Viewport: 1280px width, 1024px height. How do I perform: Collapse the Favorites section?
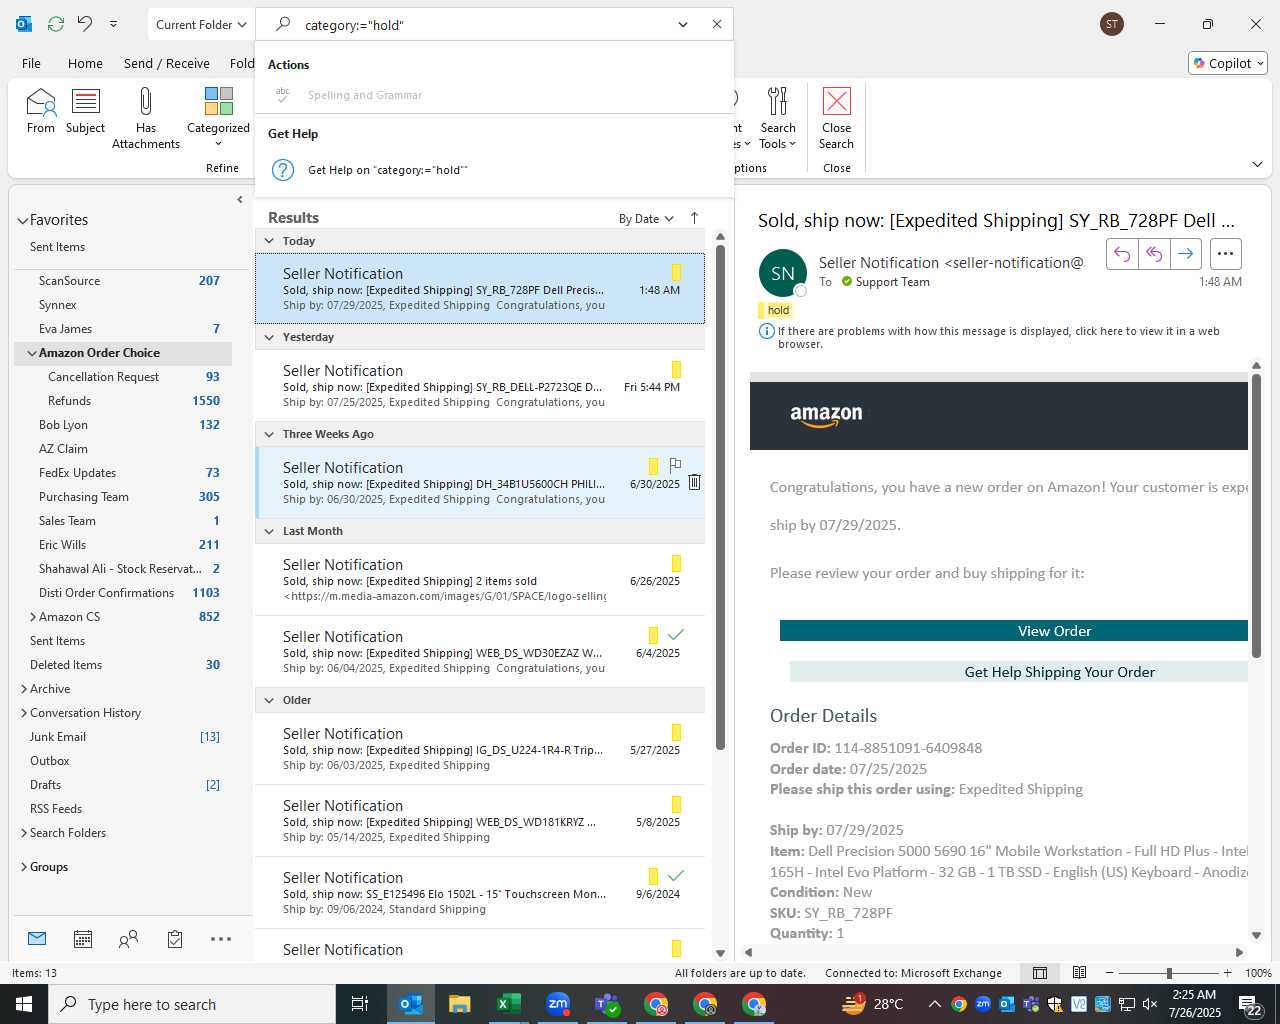tap(23, 221)
